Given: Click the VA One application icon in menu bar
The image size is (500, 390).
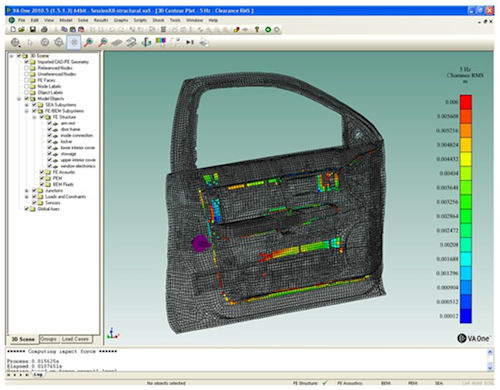Looking at the screenshot, I should 12,20.
